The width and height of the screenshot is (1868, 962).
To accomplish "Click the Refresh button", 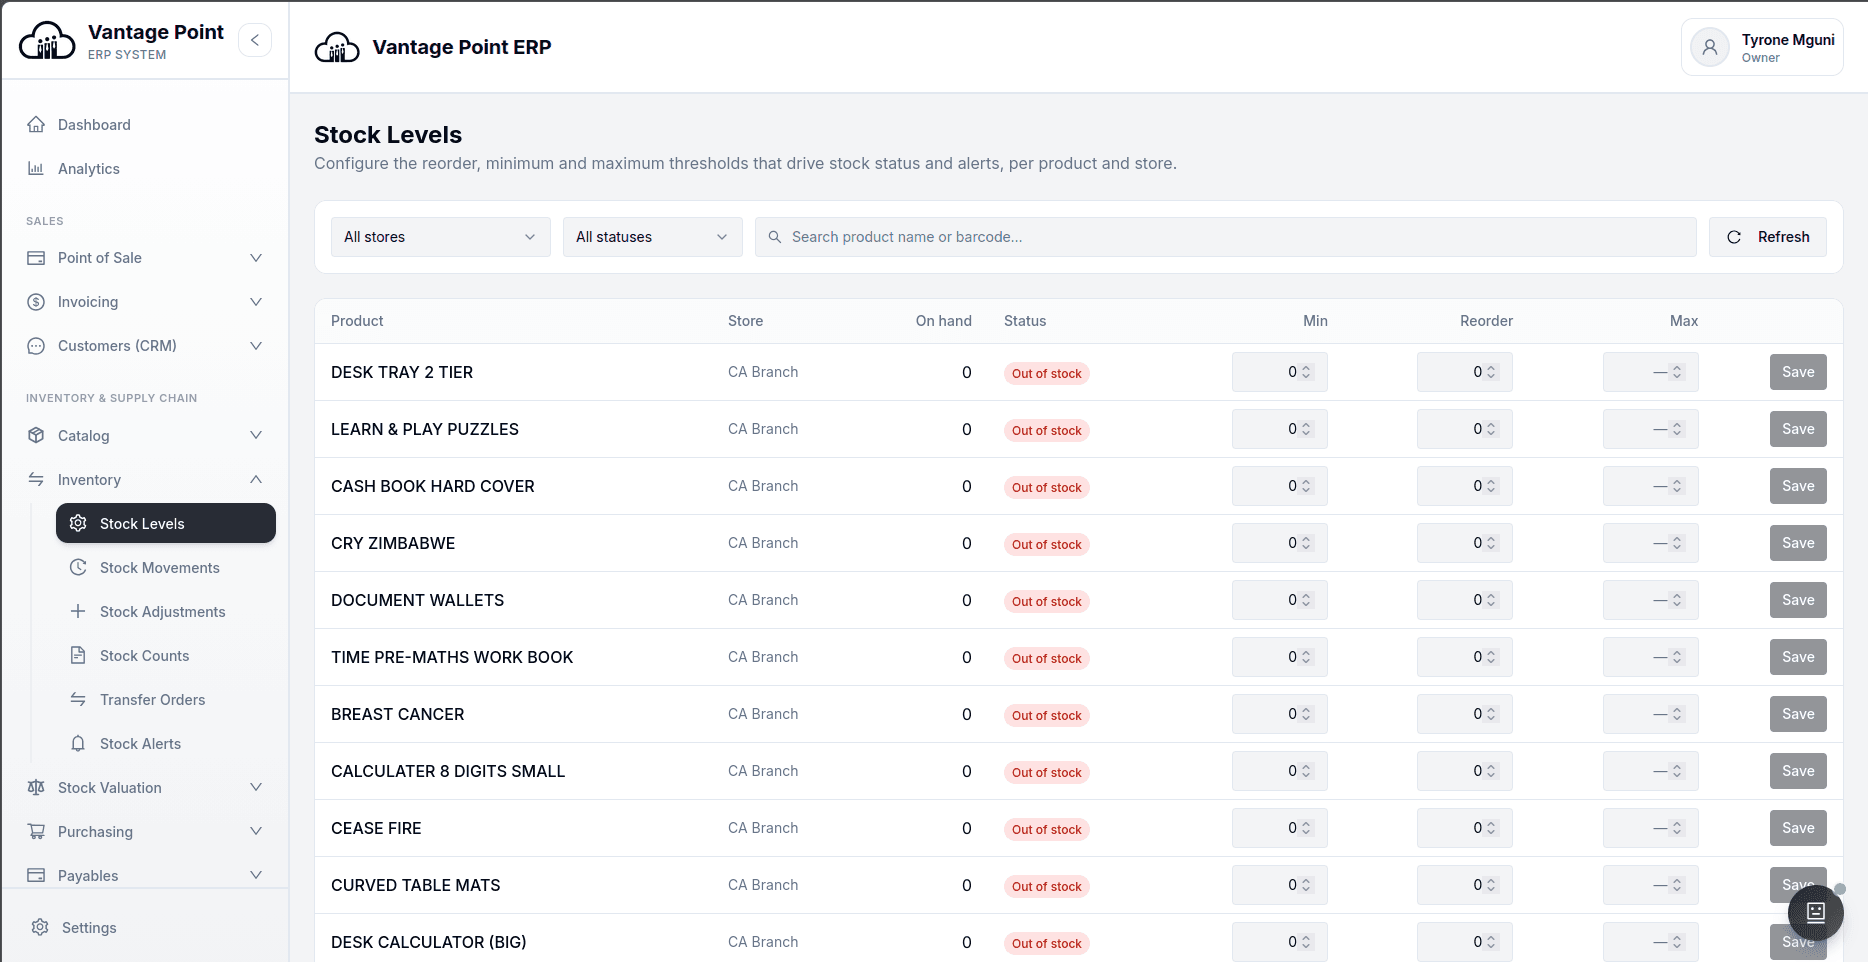I will 1768,237.
